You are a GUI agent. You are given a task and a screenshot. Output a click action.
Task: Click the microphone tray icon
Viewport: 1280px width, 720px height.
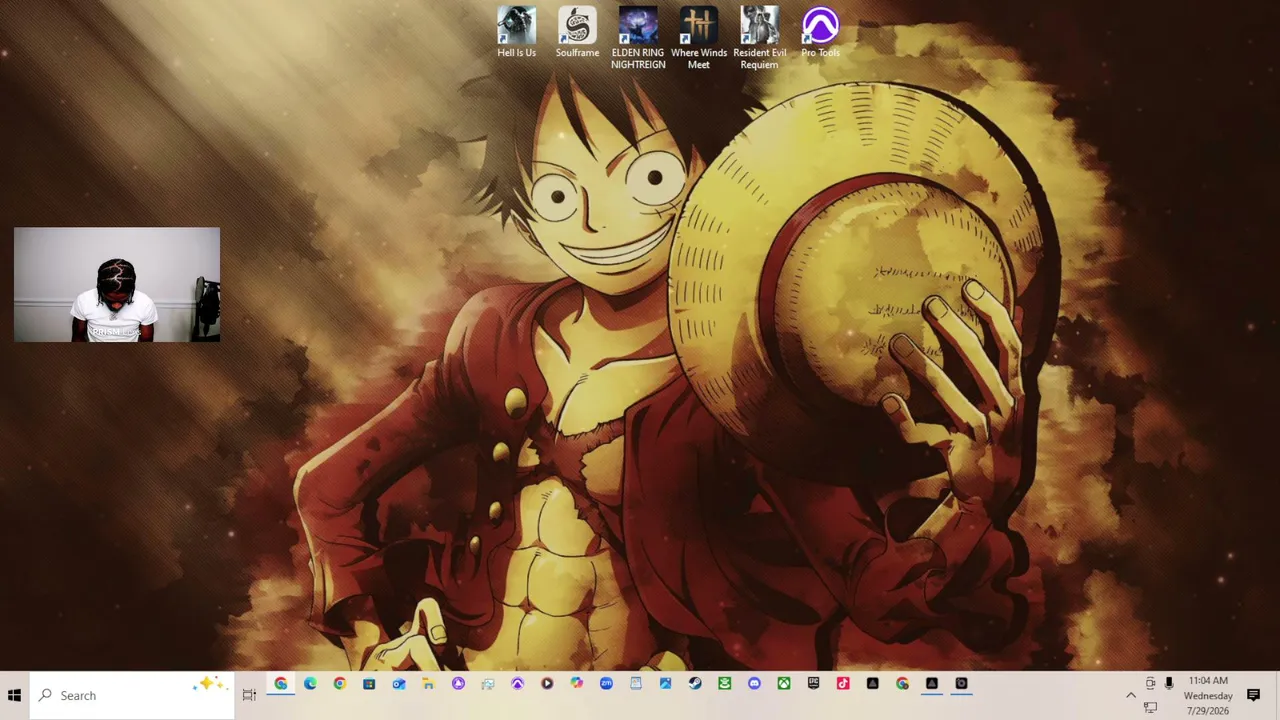tap(1169, 683)
